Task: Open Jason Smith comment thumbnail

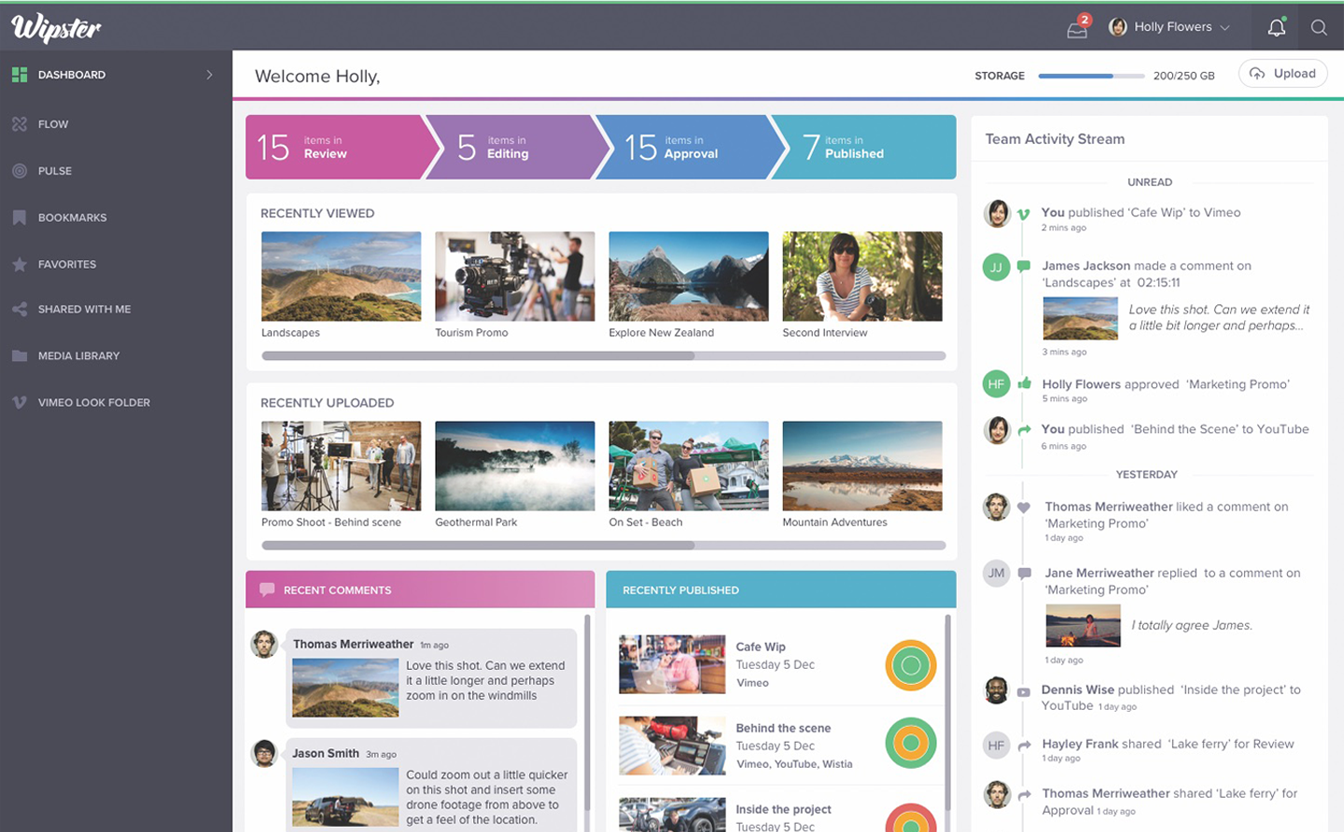Action: tap(345, 797)
